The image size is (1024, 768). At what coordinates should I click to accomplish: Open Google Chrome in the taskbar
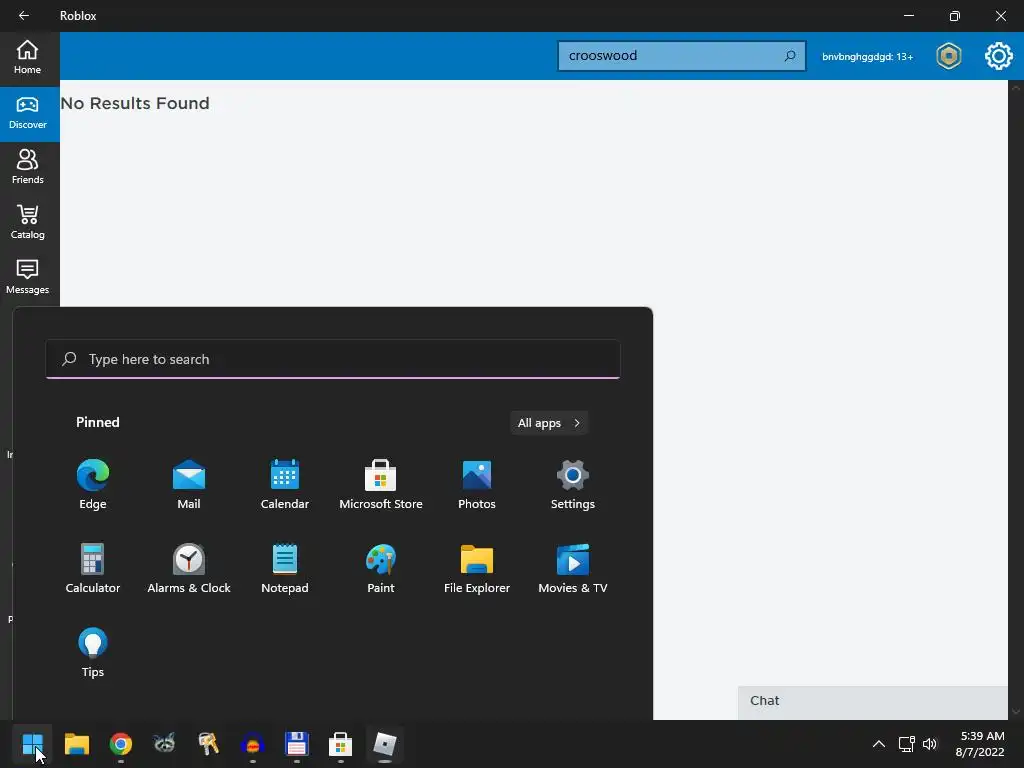pyautogui.click(x=121, y=744)
